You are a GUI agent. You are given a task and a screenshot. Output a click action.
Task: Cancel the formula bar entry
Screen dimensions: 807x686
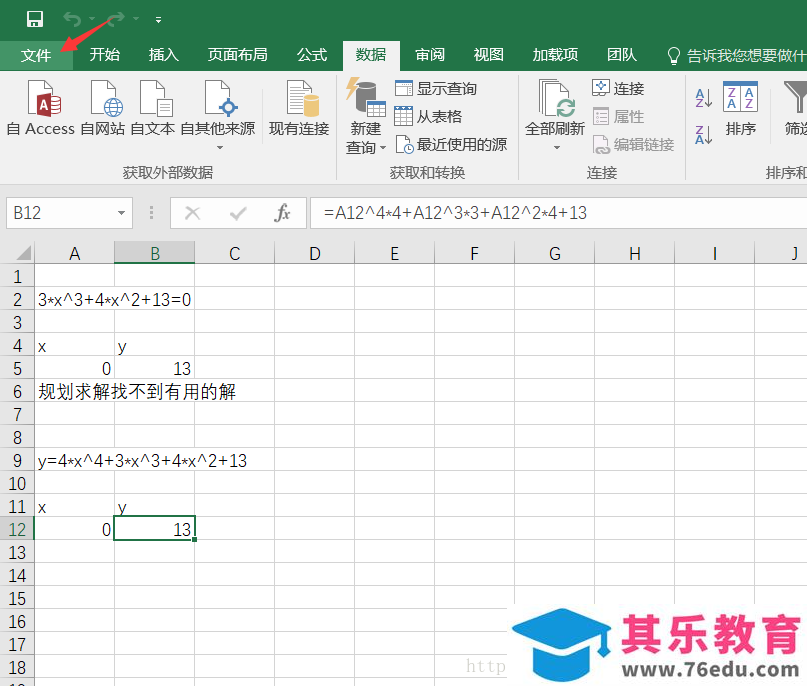(192, 213)
